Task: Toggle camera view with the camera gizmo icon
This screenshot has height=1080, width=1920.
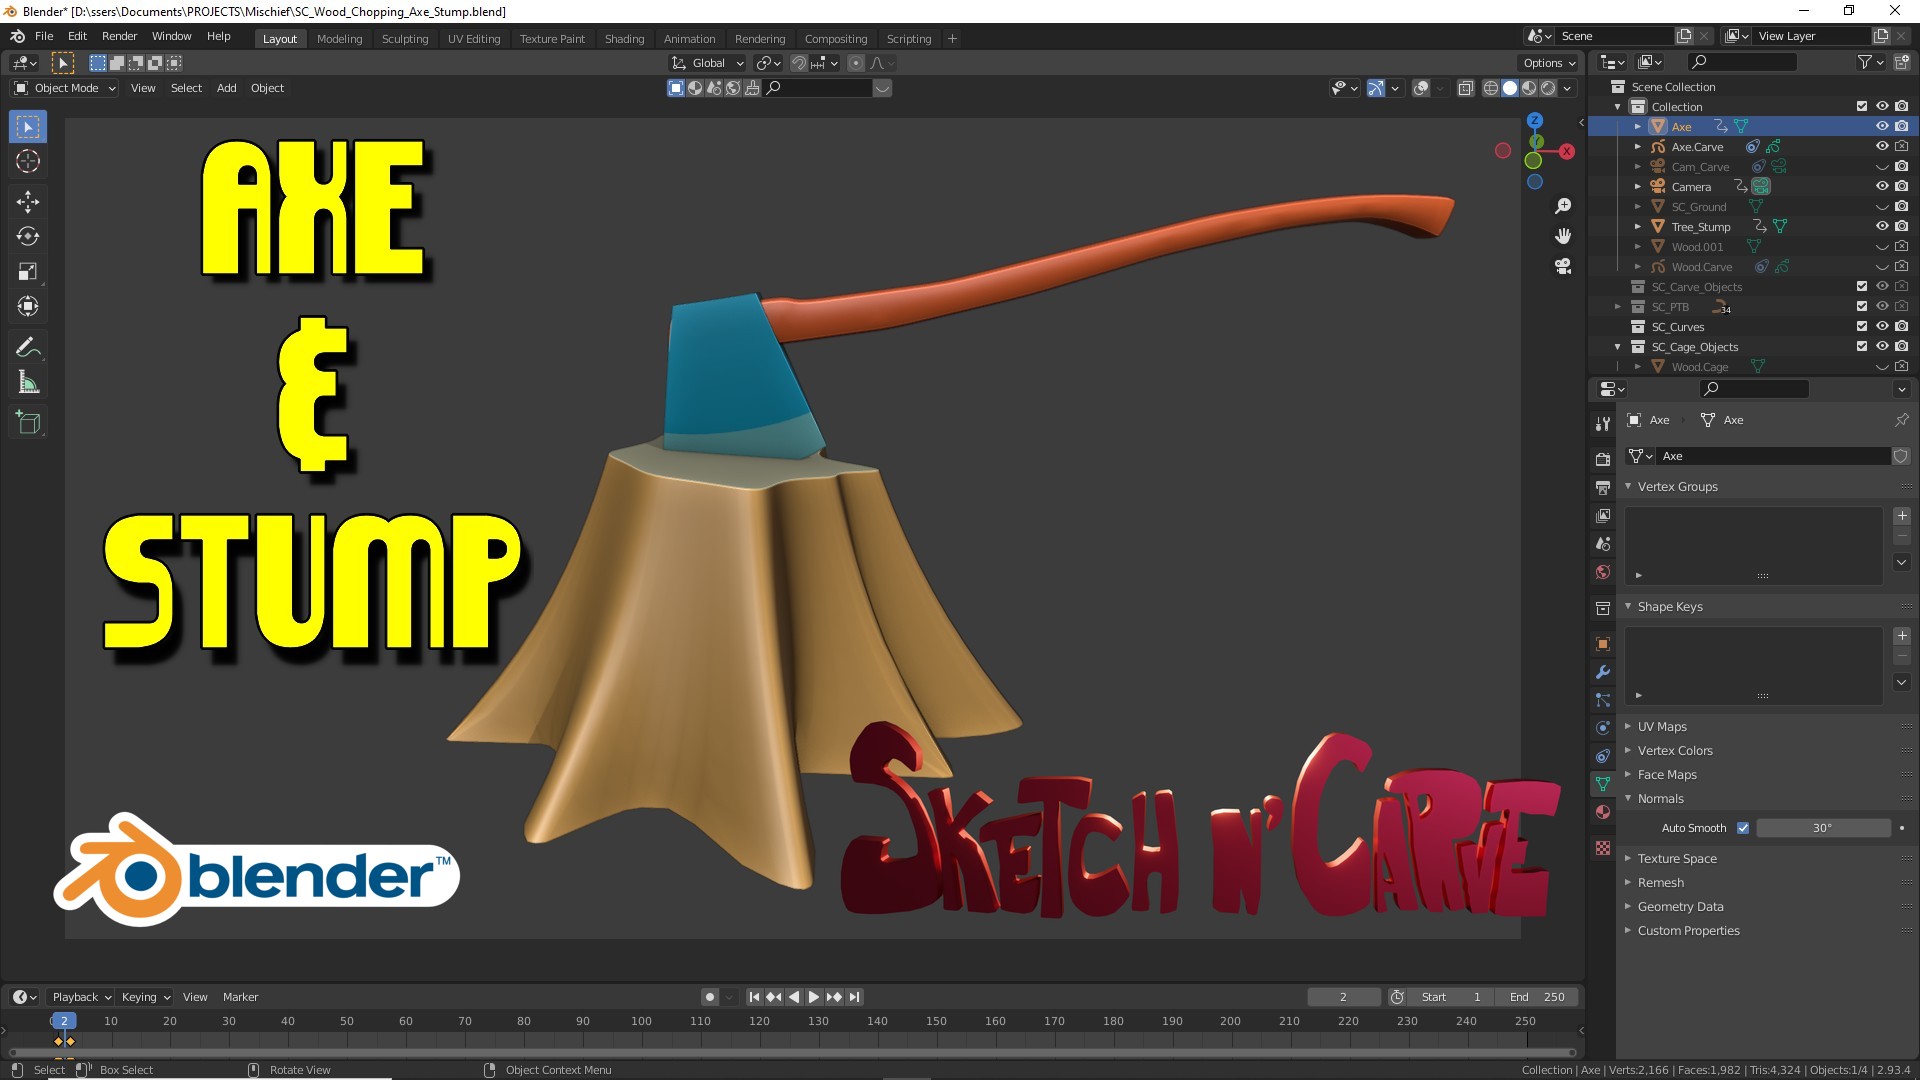Action: pyautogui.click(x=1563, y=266)
